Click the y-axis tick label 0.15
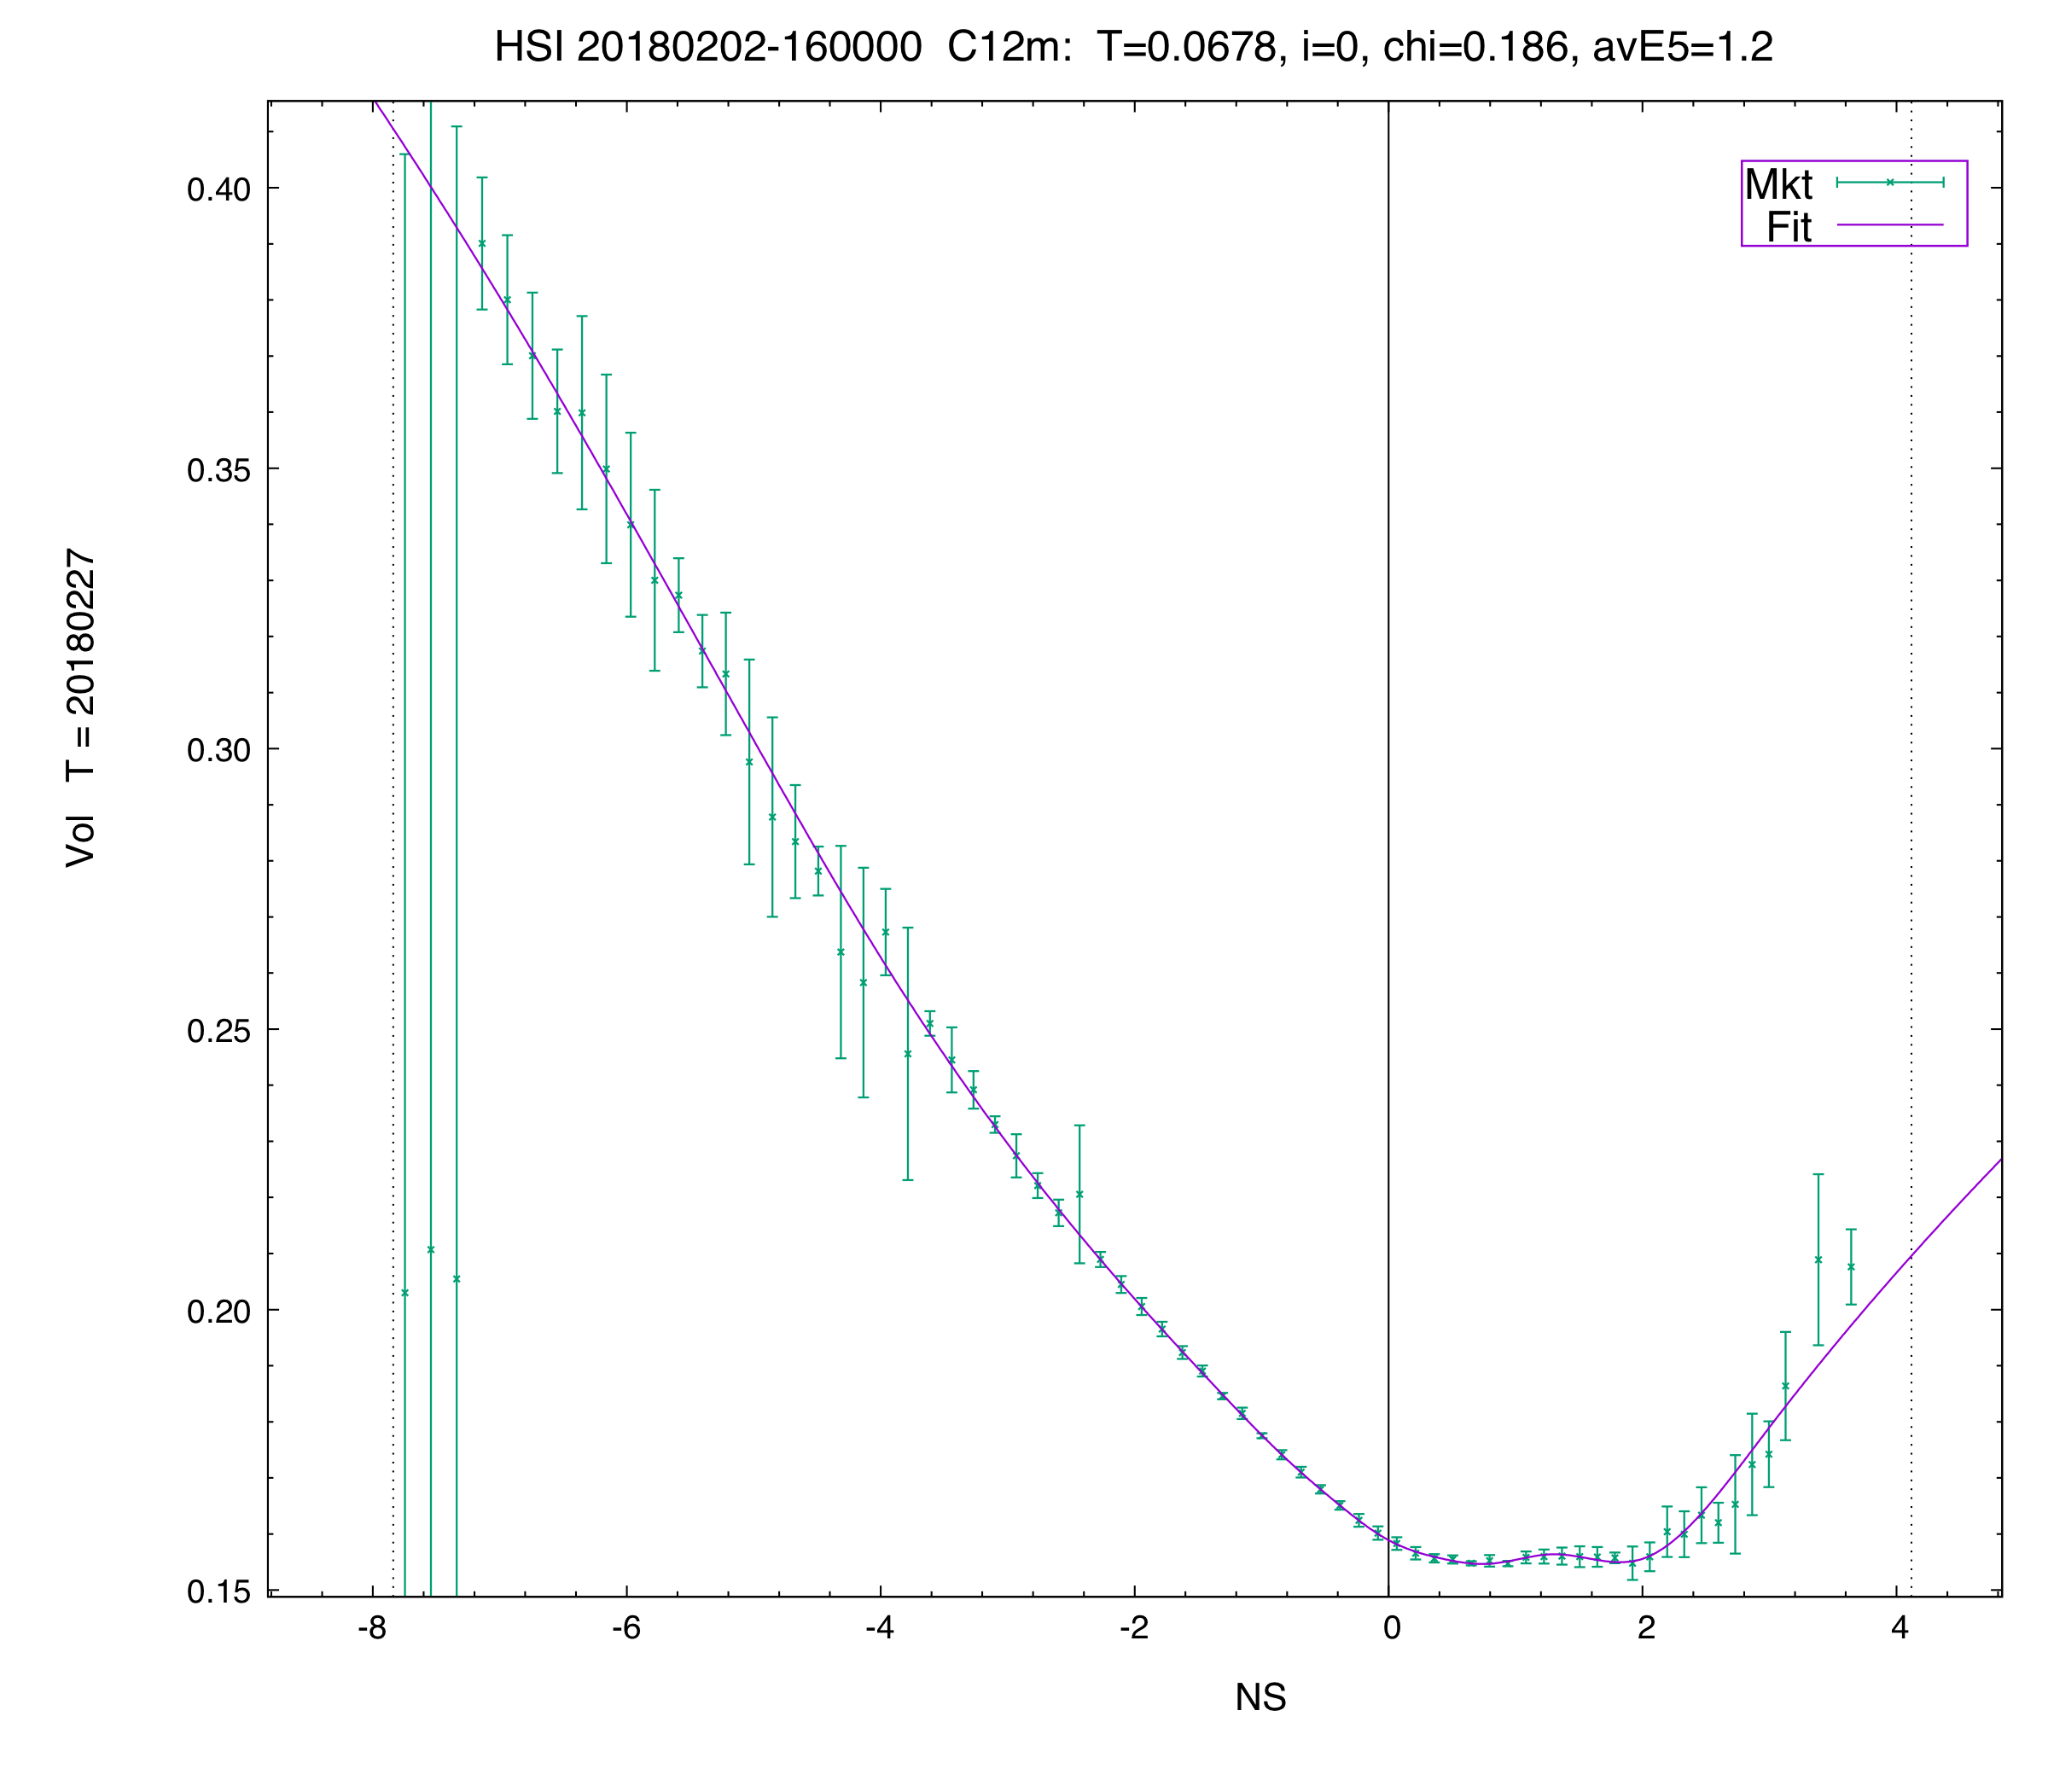The image size is (2048, 1792). pyautogui.click(x=218, y=1591)
